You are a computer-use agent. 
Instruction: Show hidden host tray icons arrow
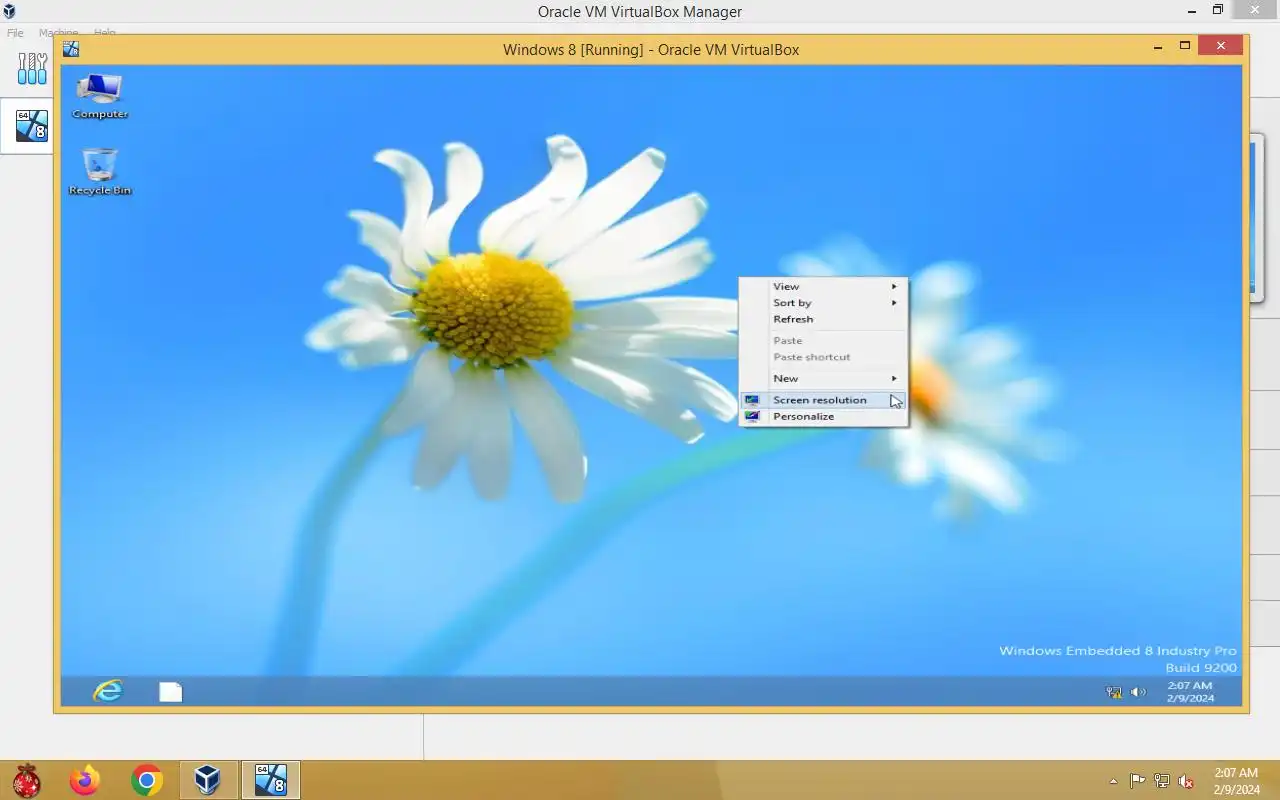pyautogui.click(x=1113, y=781)
